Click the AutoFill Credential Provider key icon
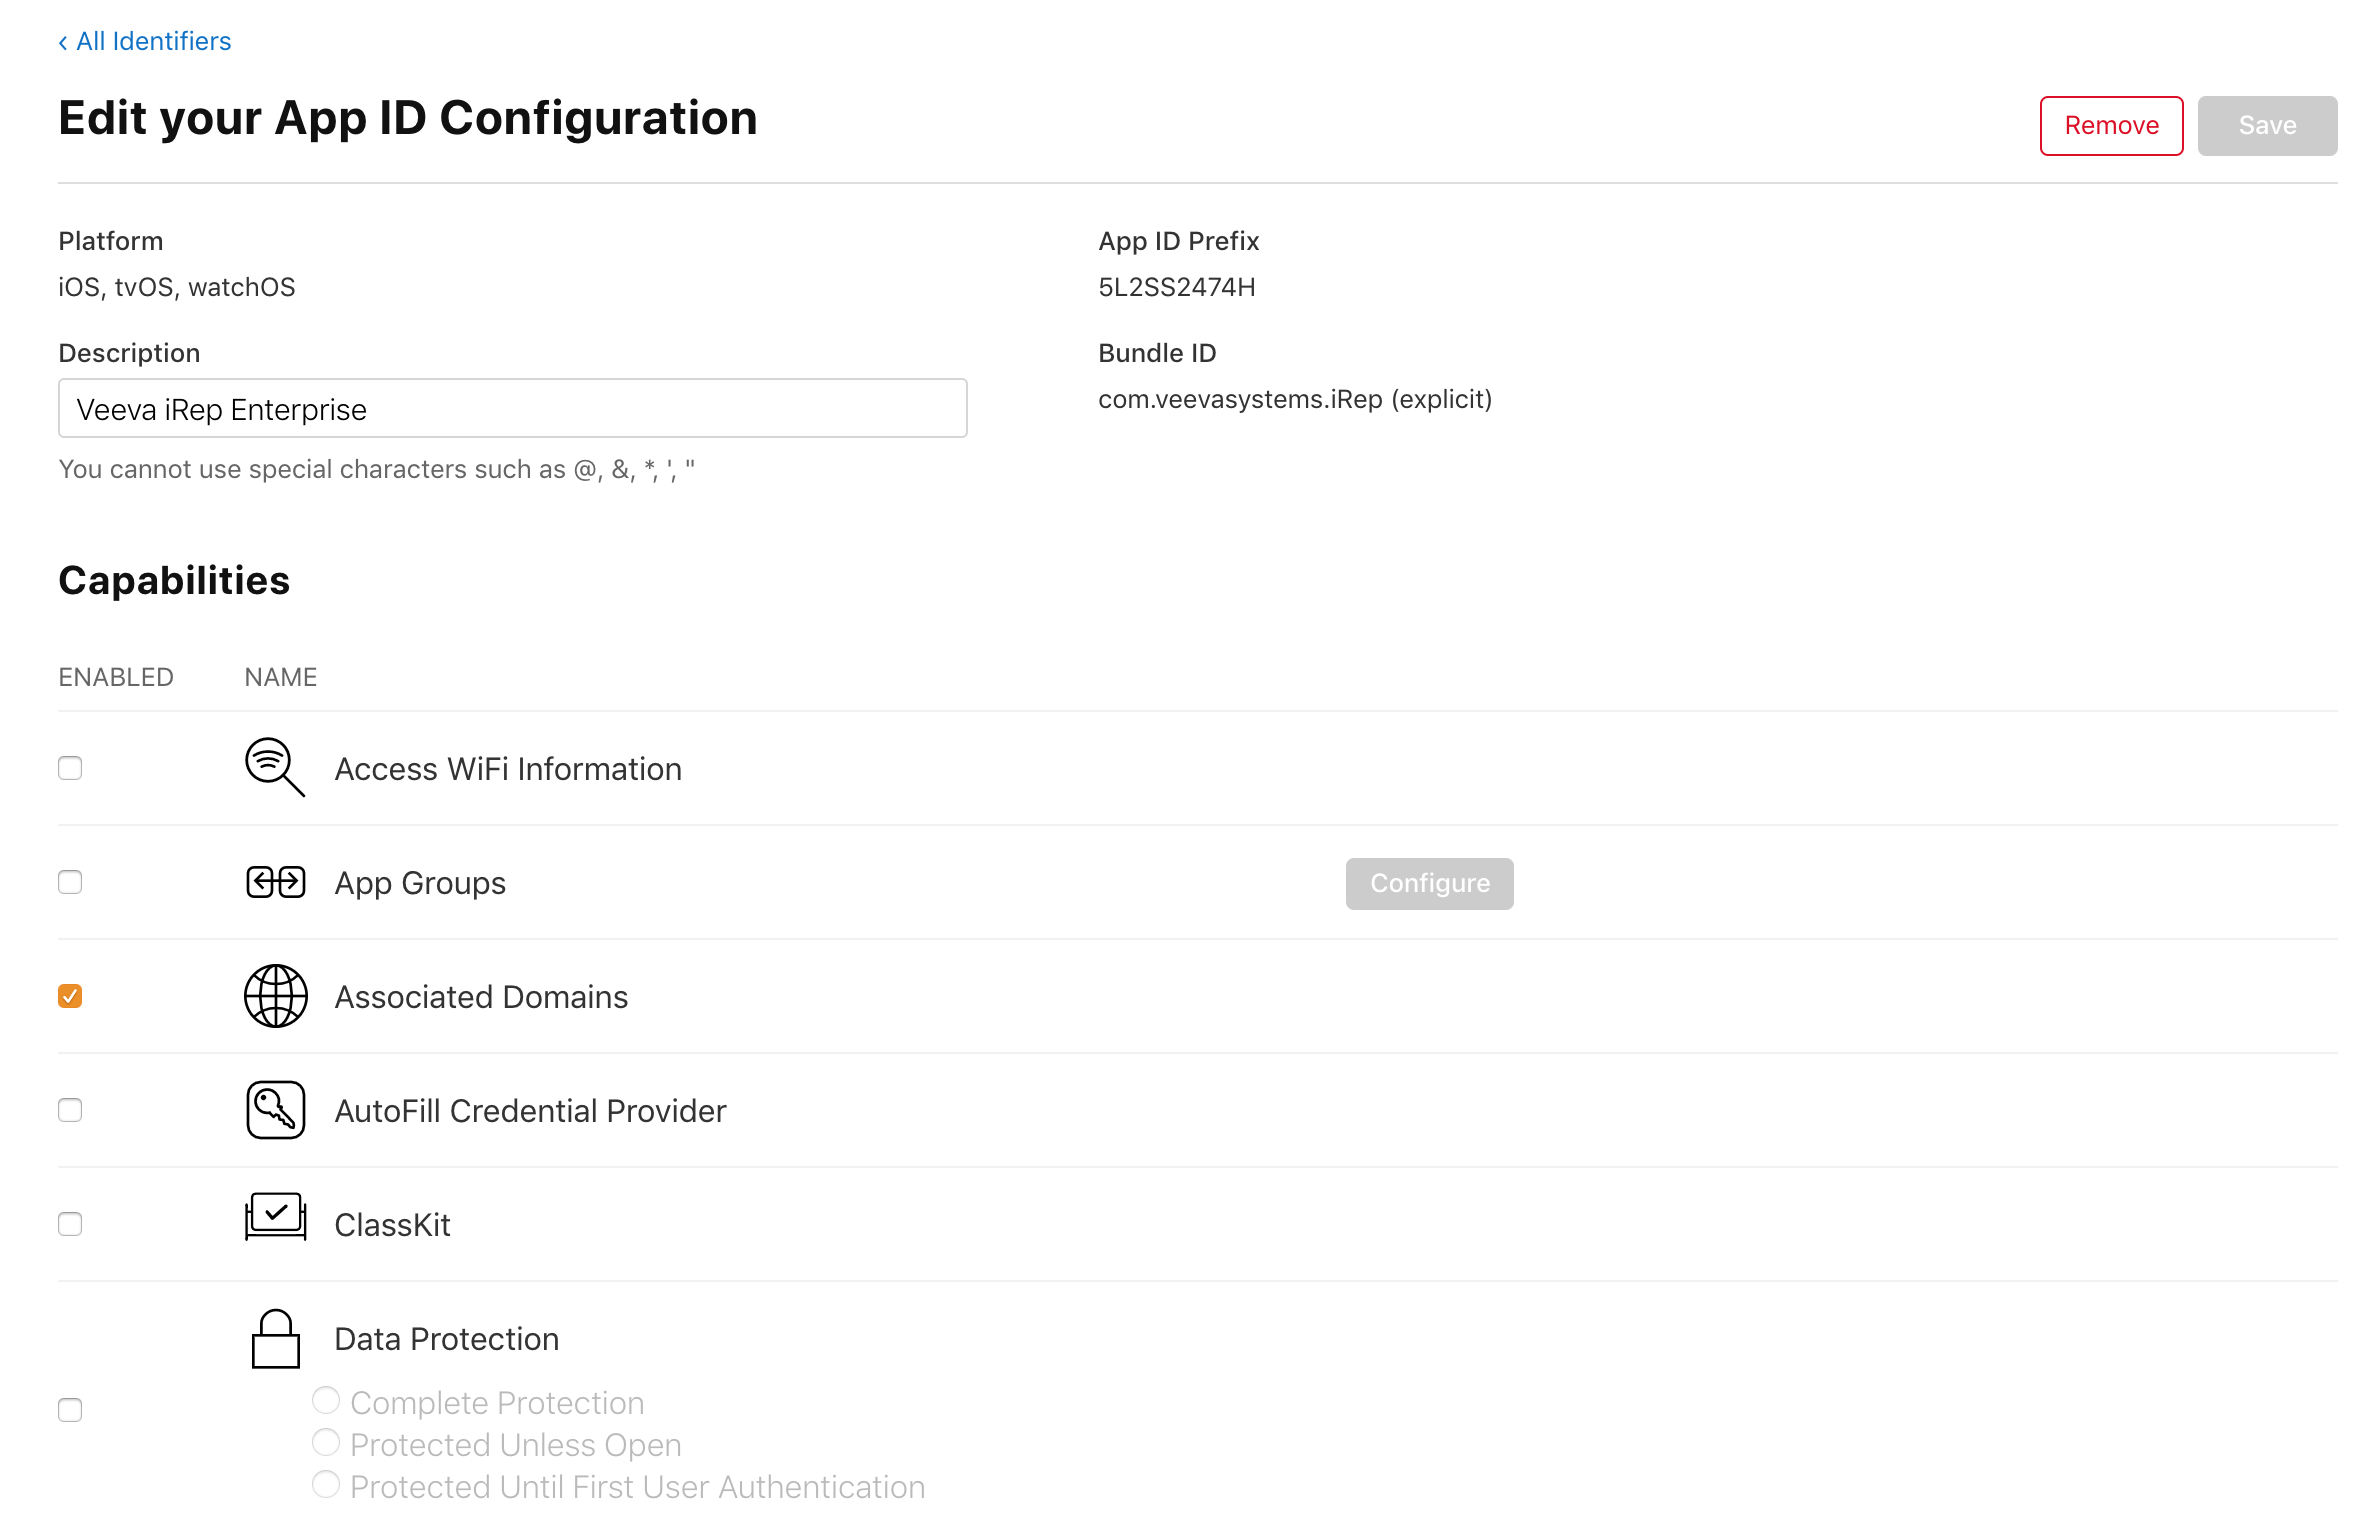2362x1534 pixels. point(275,1110)
